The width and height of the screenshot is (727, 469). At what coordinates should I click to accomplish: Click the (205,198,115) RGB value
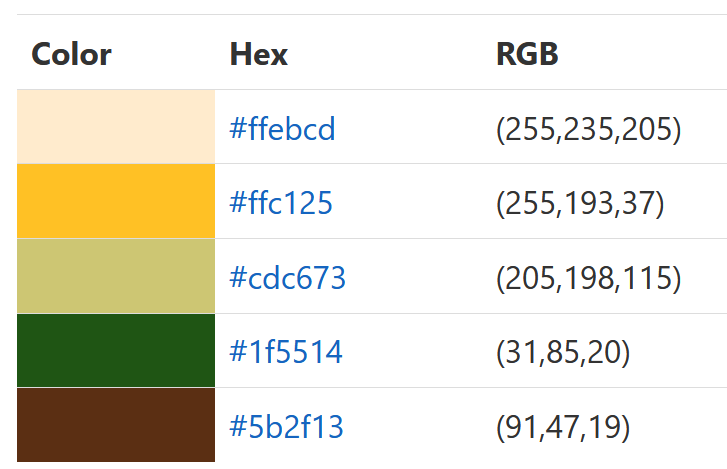[588, 278]
